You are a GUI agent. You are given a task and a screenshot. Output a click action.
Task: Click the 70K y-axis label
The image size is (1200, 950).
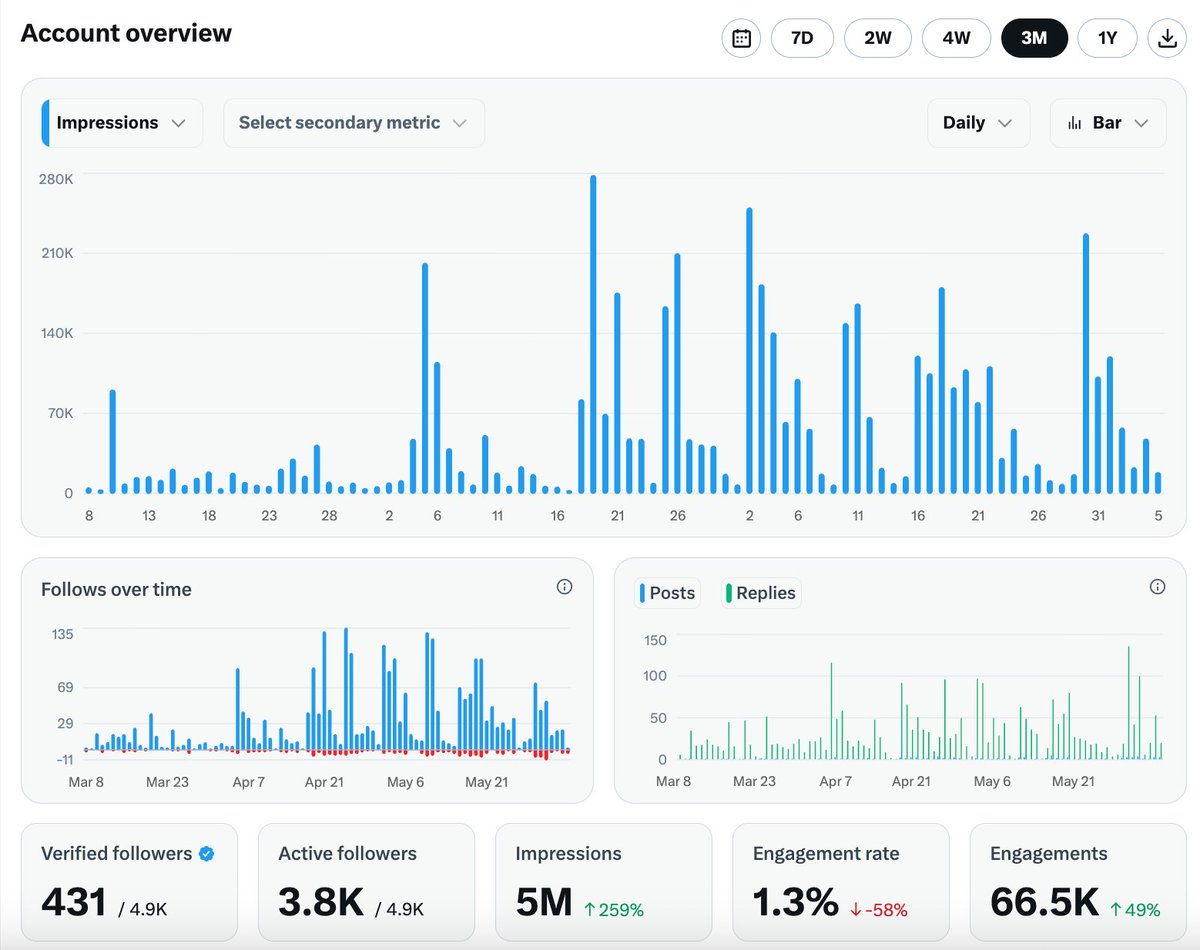tap(60, 413)
